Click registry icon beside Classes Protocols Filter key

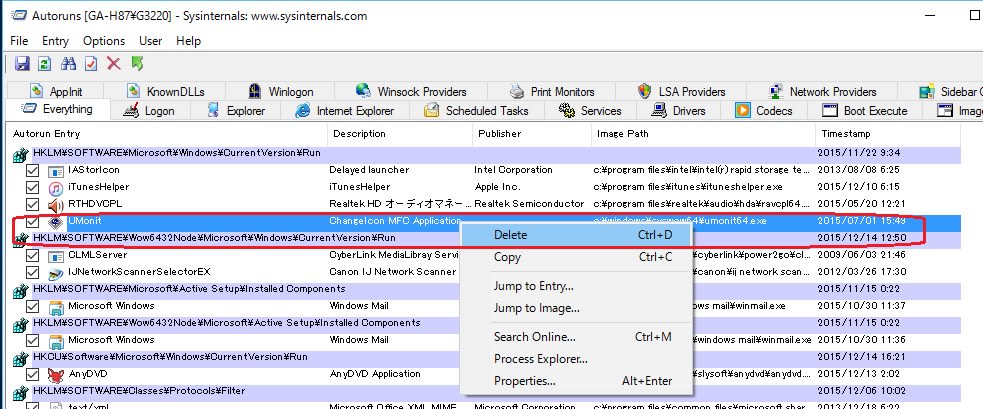(x=21, y=393)
